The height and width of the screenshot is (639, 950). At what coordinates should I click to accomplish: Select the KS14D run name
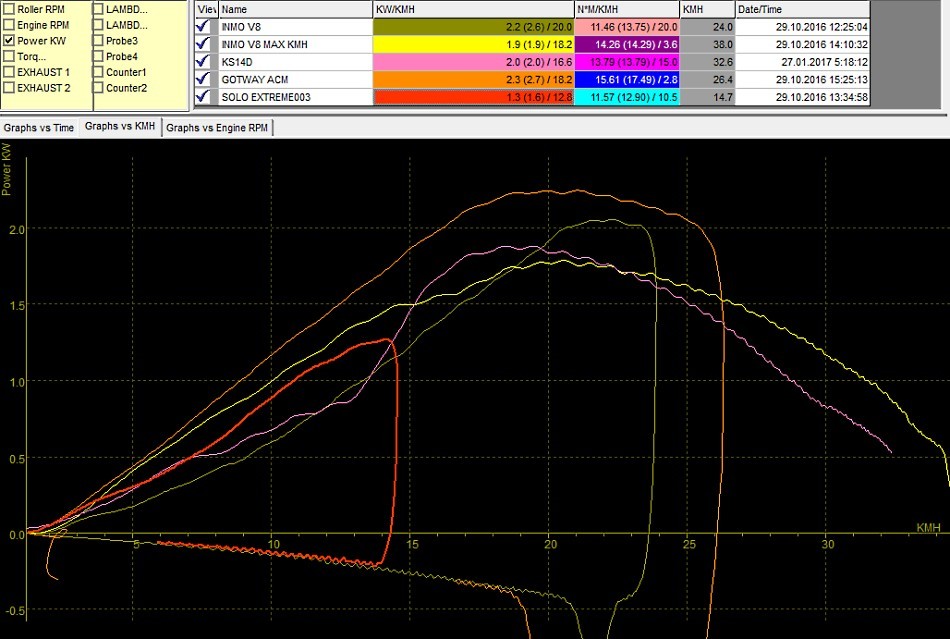(x=237, y=62)
